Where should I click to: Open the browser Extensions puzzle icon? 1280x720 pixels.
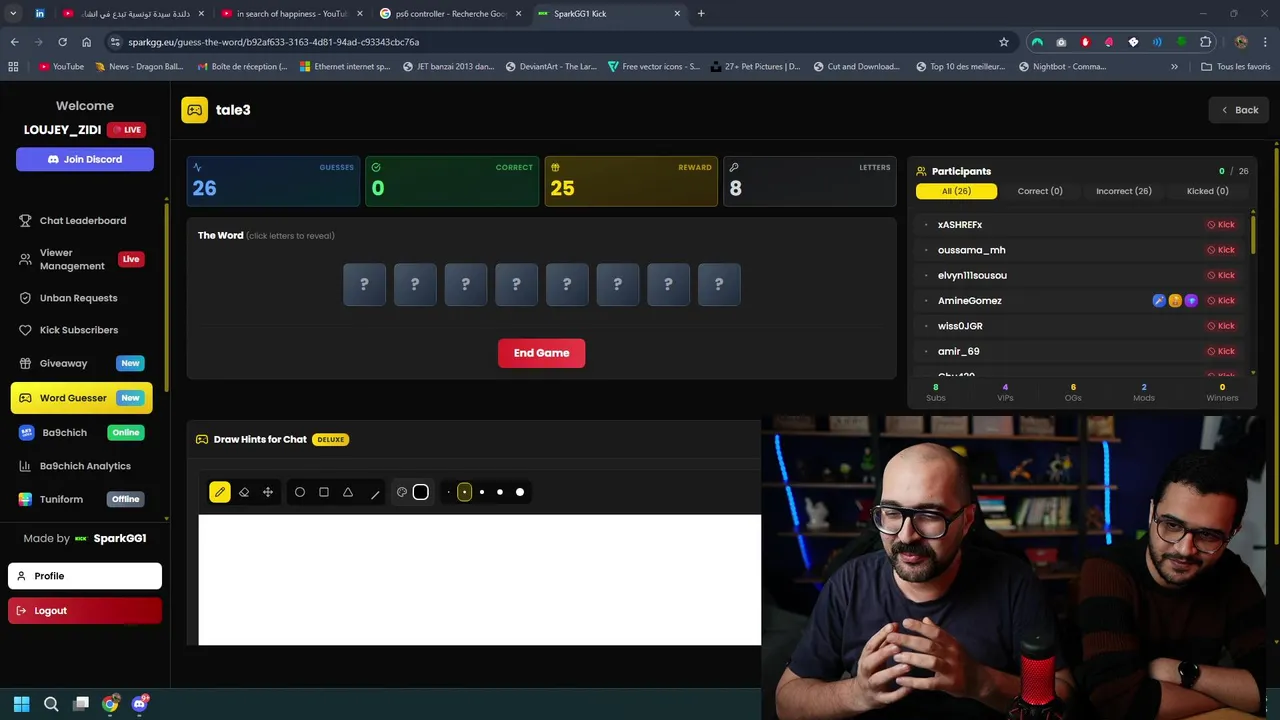click(x=1206, y=42)
